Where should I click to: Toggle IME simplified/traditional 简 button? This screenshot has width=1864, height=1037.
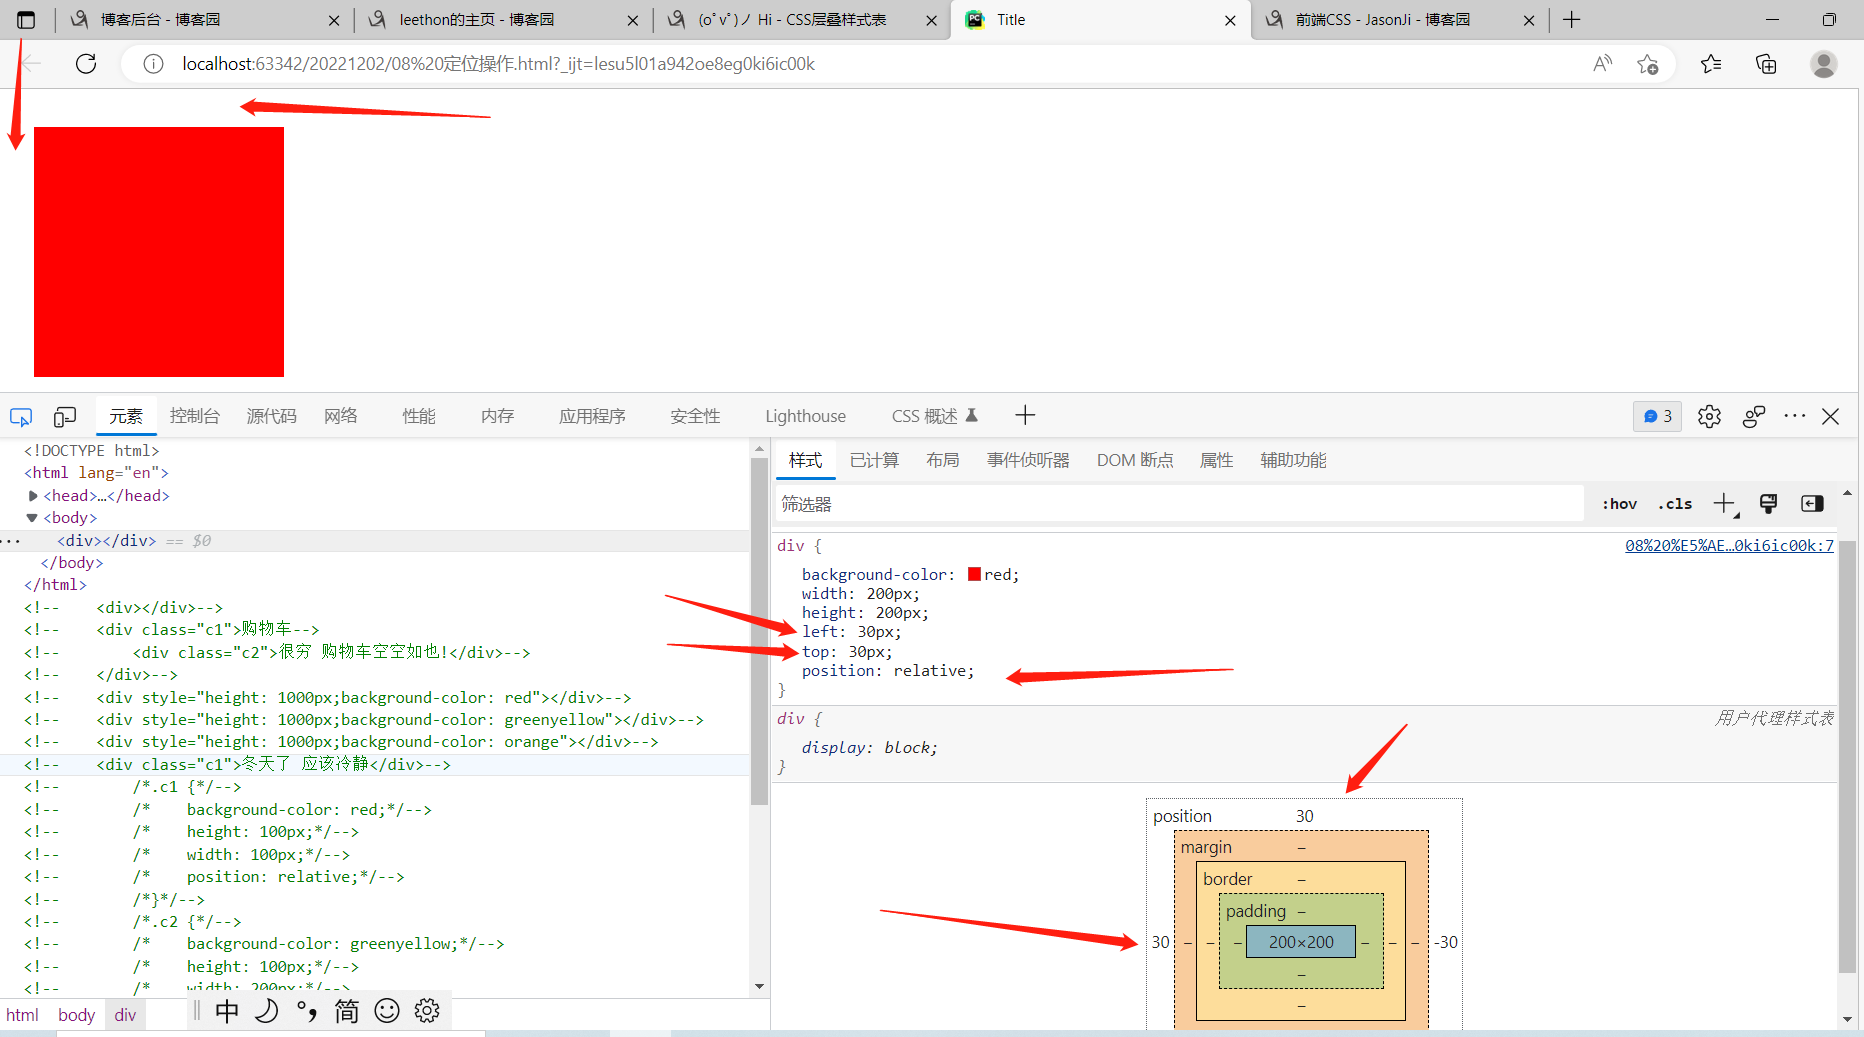click(346, 1011)
